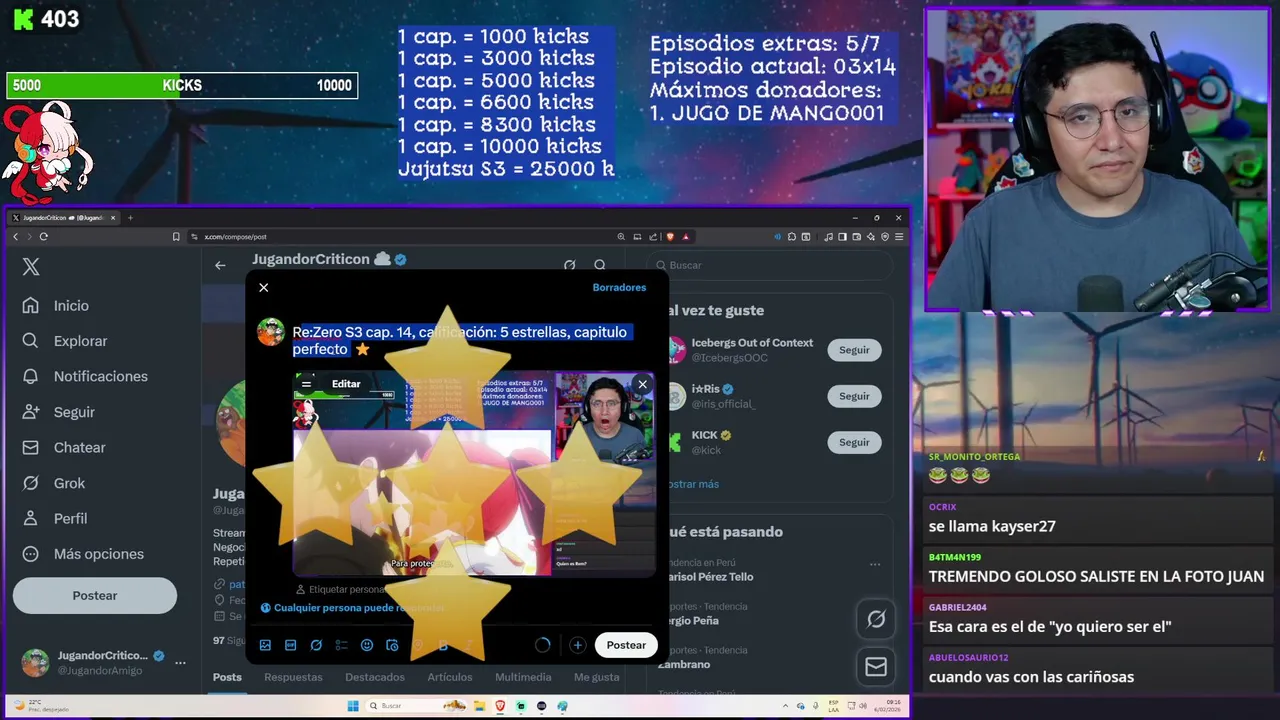The image size is (1280, 720).
Task: Click the X logo in the sidebar
Action: [31, 267]
